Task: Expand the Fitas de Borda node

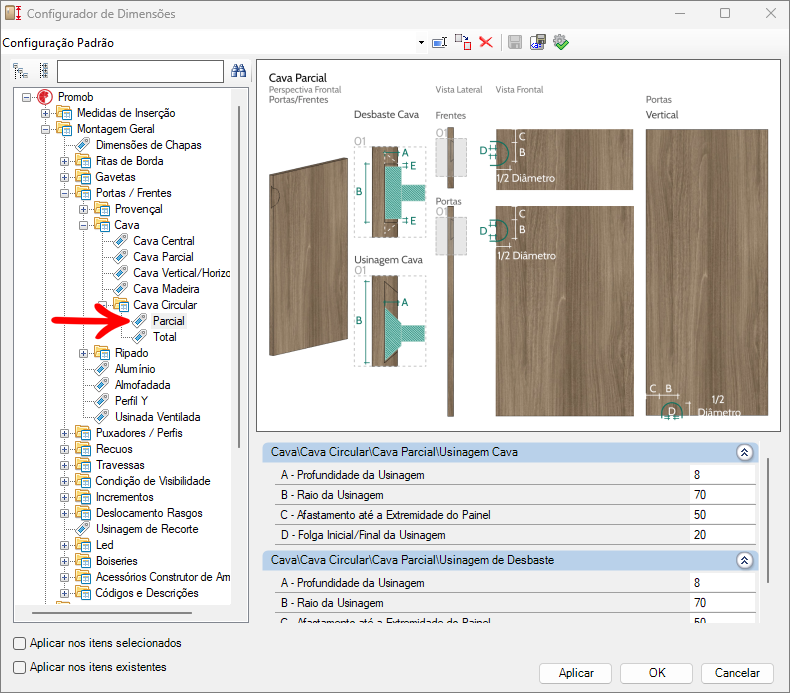Action: (64, 161)
